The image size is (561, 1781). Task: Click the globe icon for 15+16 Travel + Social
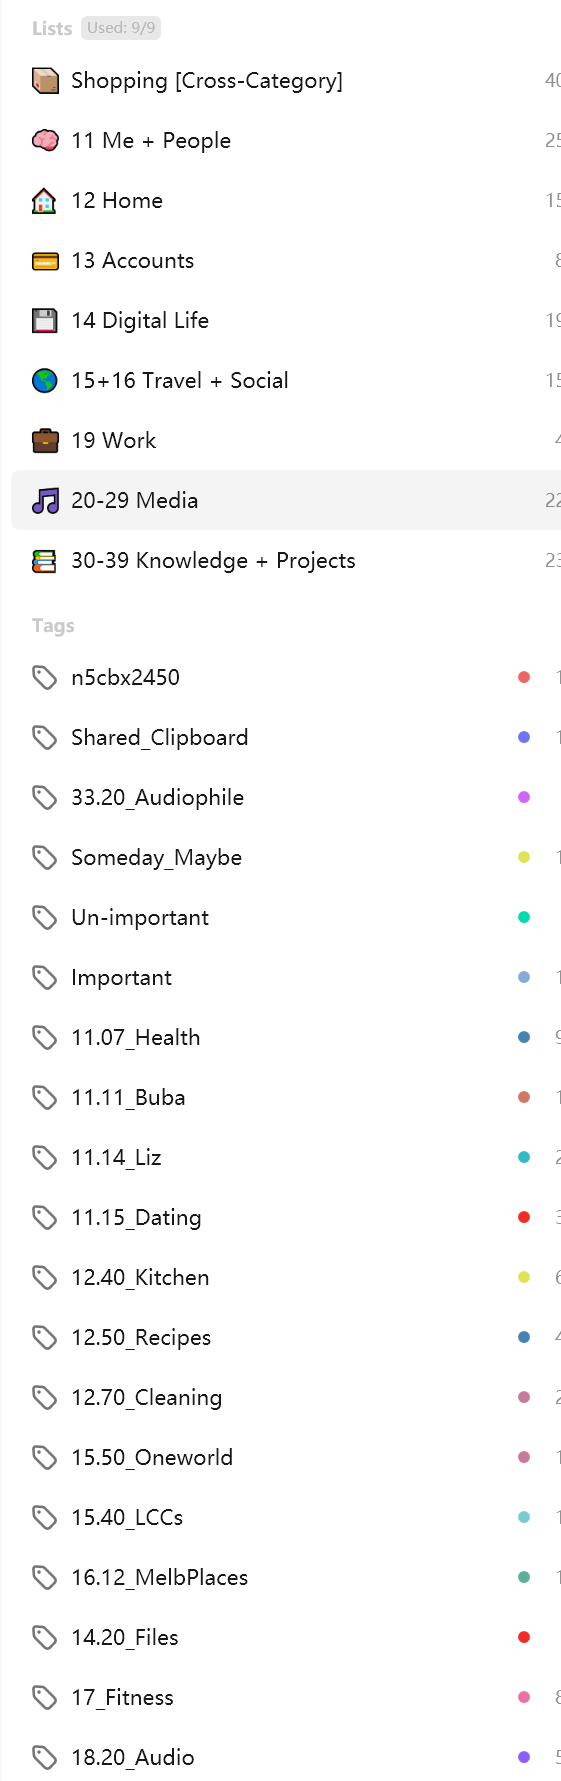[x=45, y=381]
